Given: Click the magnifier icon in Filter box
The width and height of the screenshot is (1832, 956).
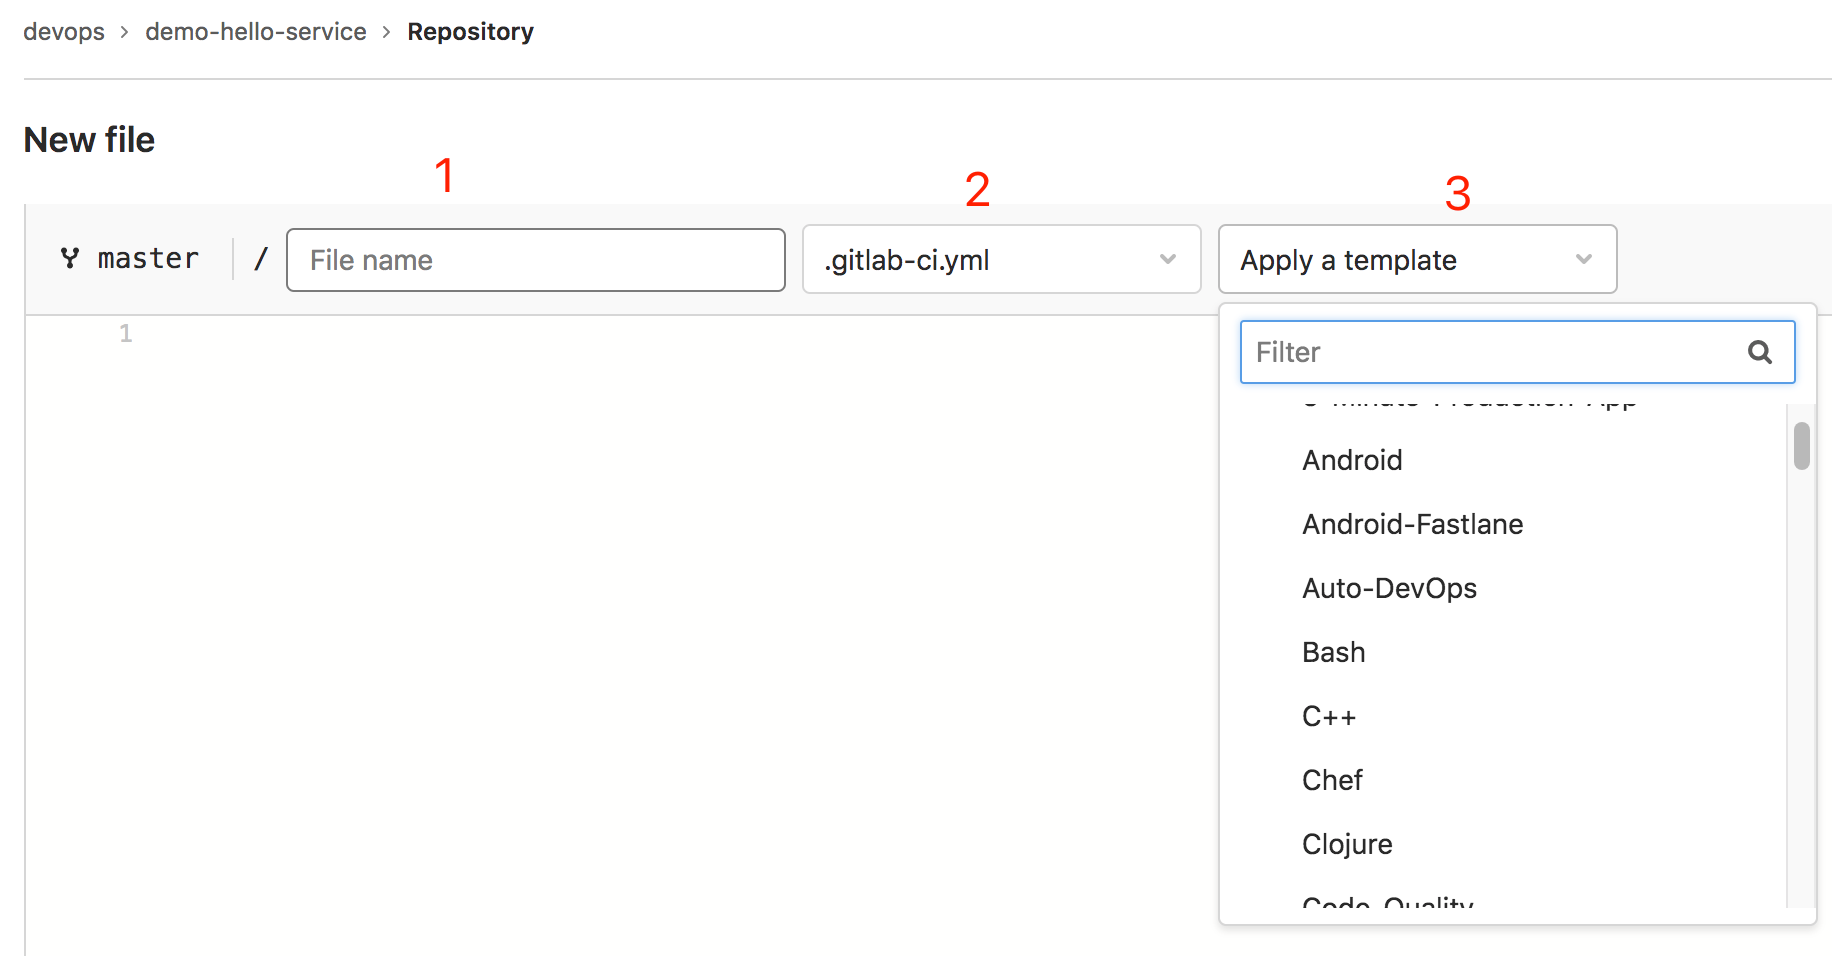Looking at the screenshot, I should point(1760,352).
